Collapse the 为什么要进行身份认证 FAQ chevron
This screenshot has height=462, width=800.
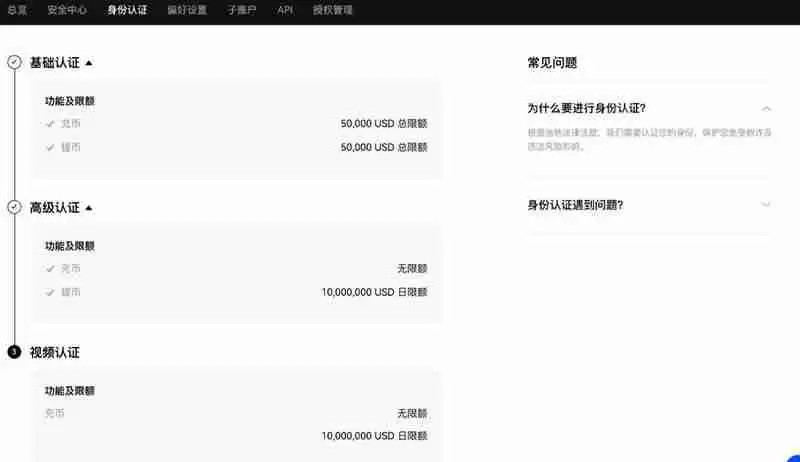(x=766, y=109)
